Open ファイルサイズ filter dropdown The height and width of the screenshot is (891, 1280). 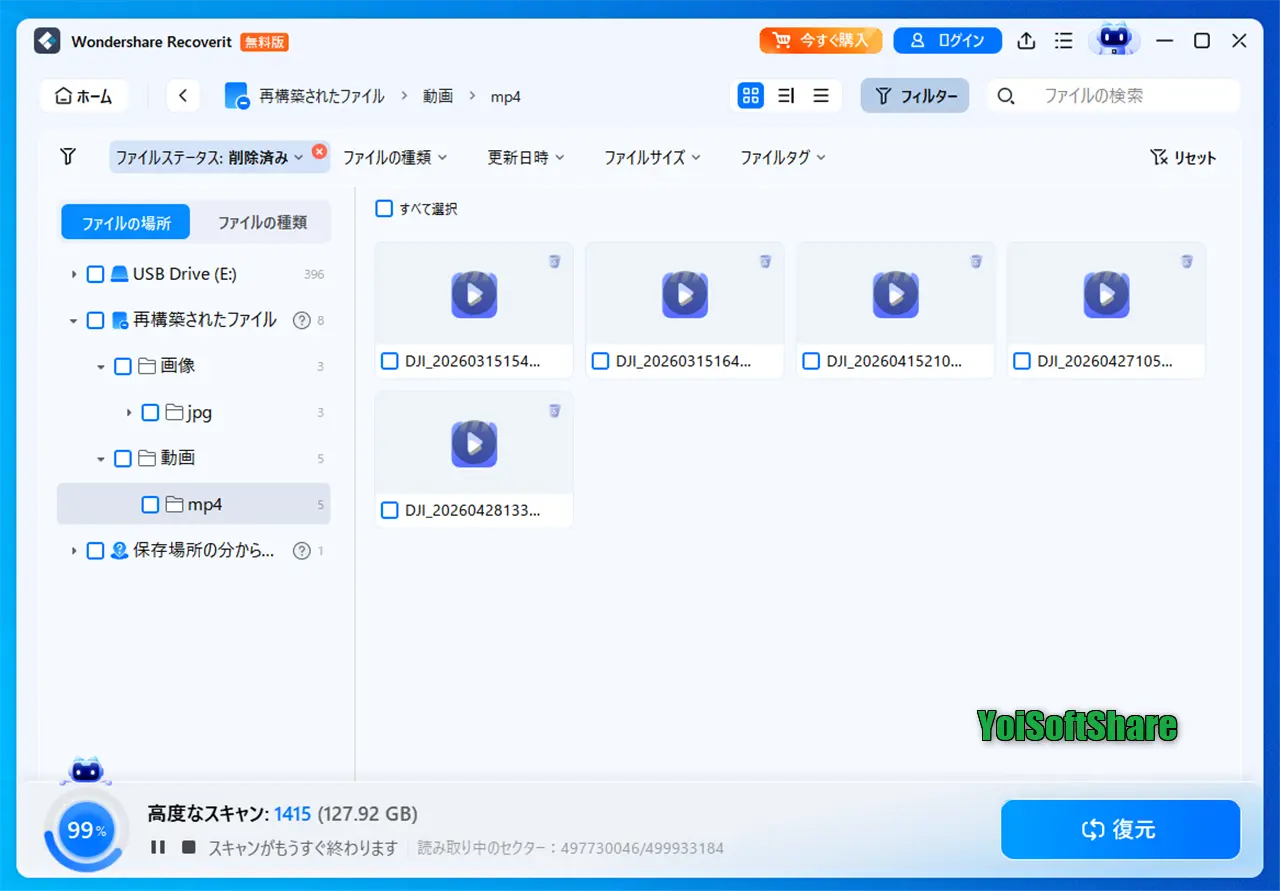tap(653, 157)
